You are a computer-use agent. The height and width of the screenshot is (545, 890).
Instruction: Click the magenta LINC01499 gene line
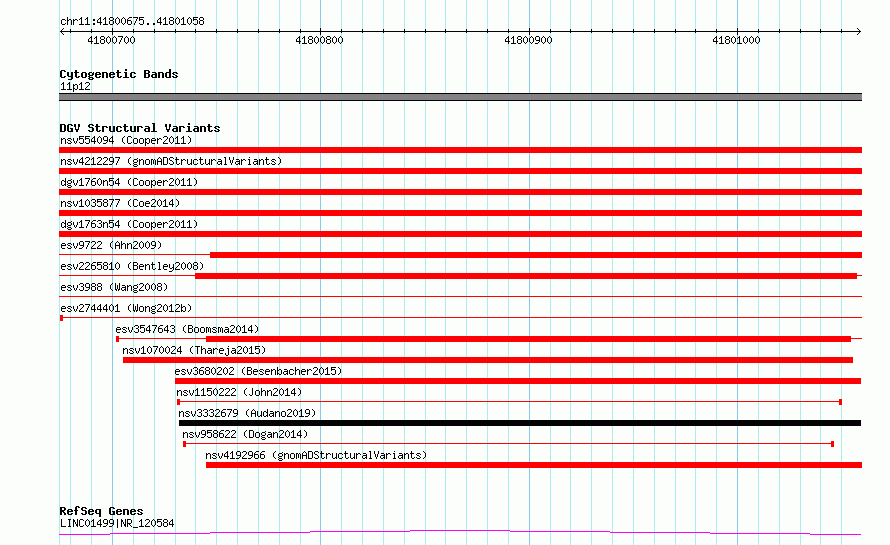(x=460, y=532)
